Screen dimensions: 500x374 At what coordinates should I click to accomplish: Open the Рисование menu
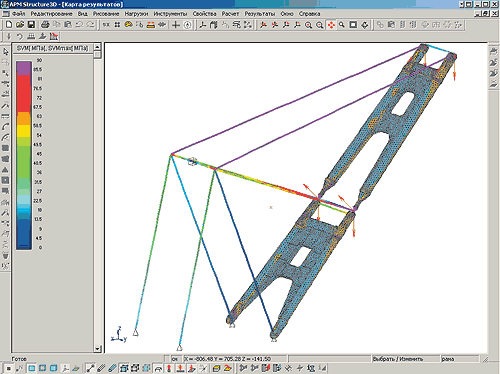106,14
